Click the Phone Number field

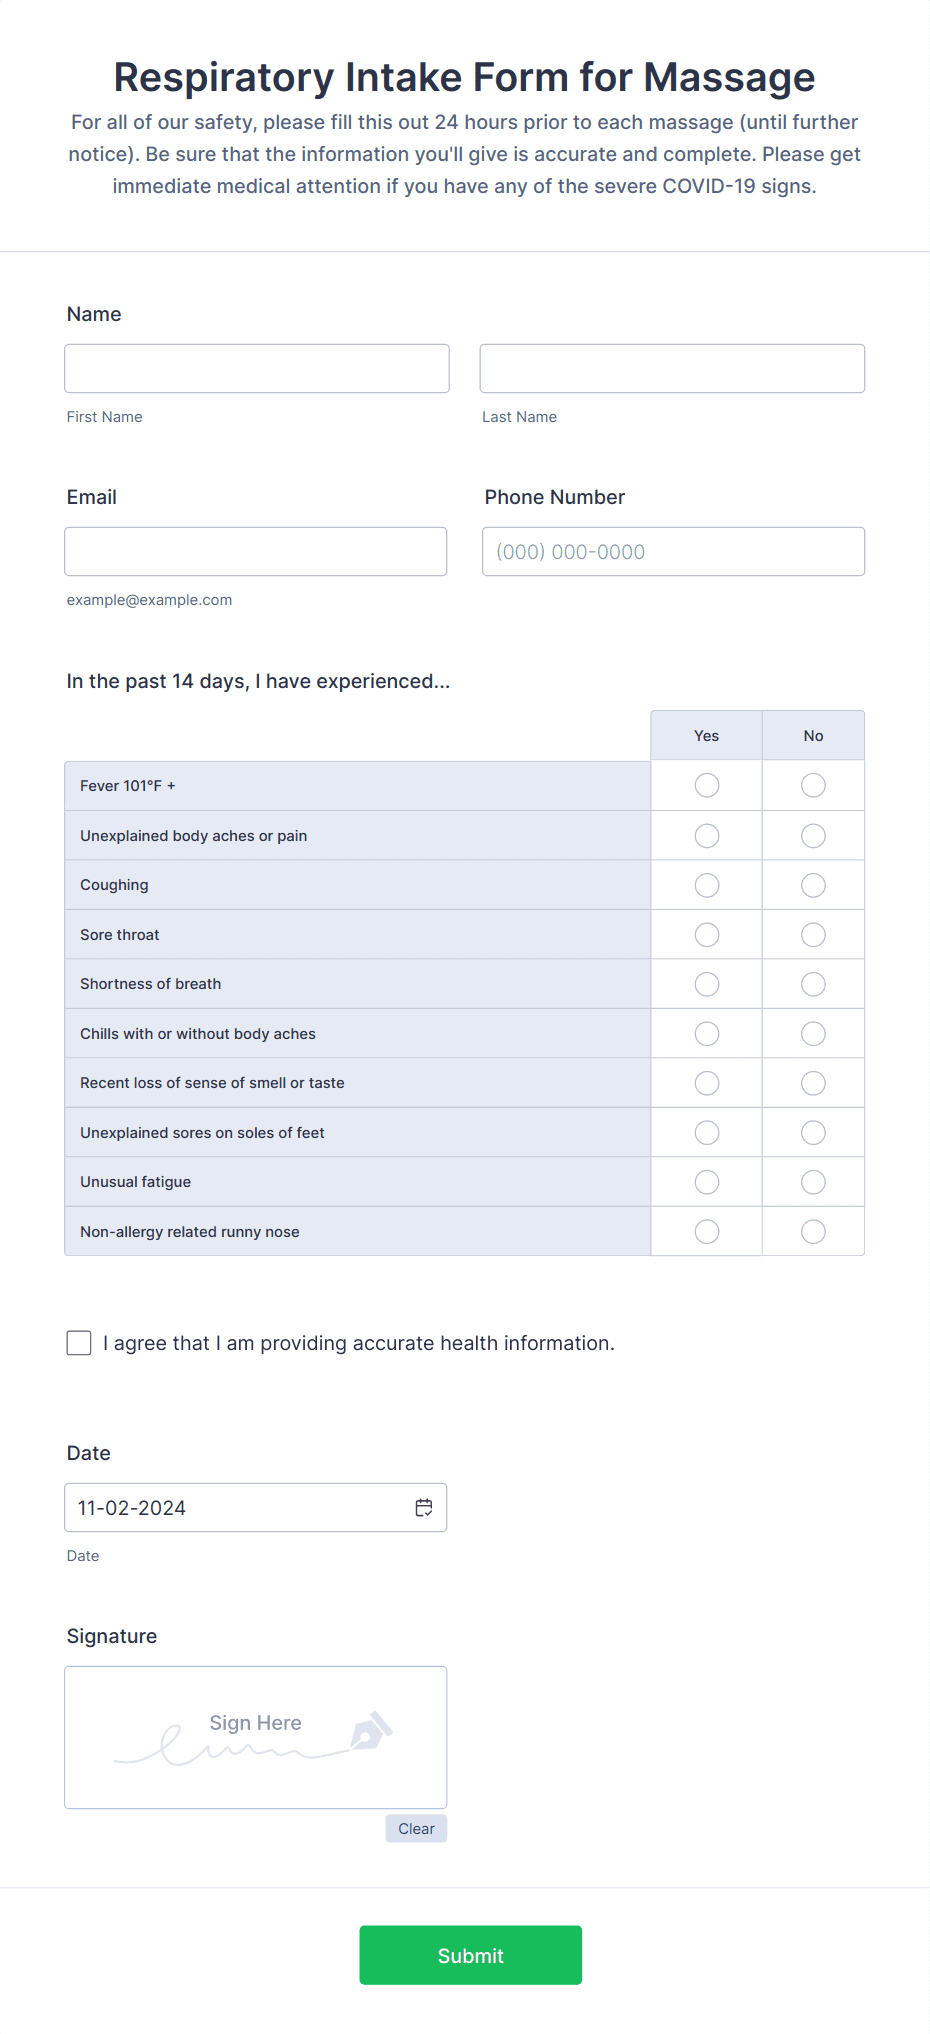tap(673, 552)
